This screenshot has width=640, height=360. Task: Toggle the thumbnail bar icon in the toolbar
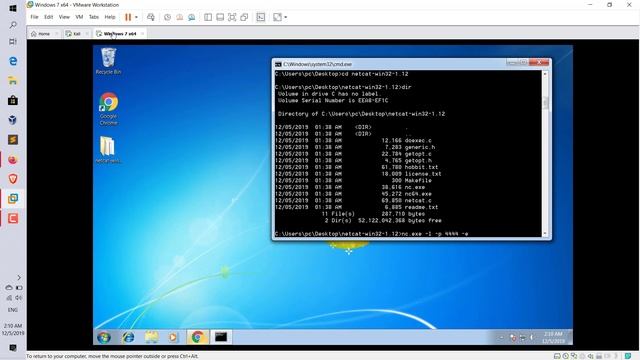click(220, 17)
